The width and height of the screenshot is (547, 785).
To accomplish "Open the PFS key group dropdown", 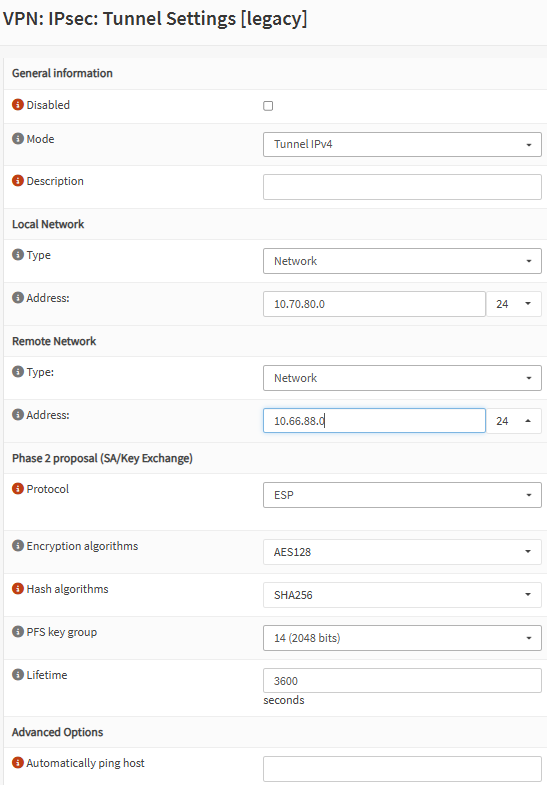I will coord(402,638).
